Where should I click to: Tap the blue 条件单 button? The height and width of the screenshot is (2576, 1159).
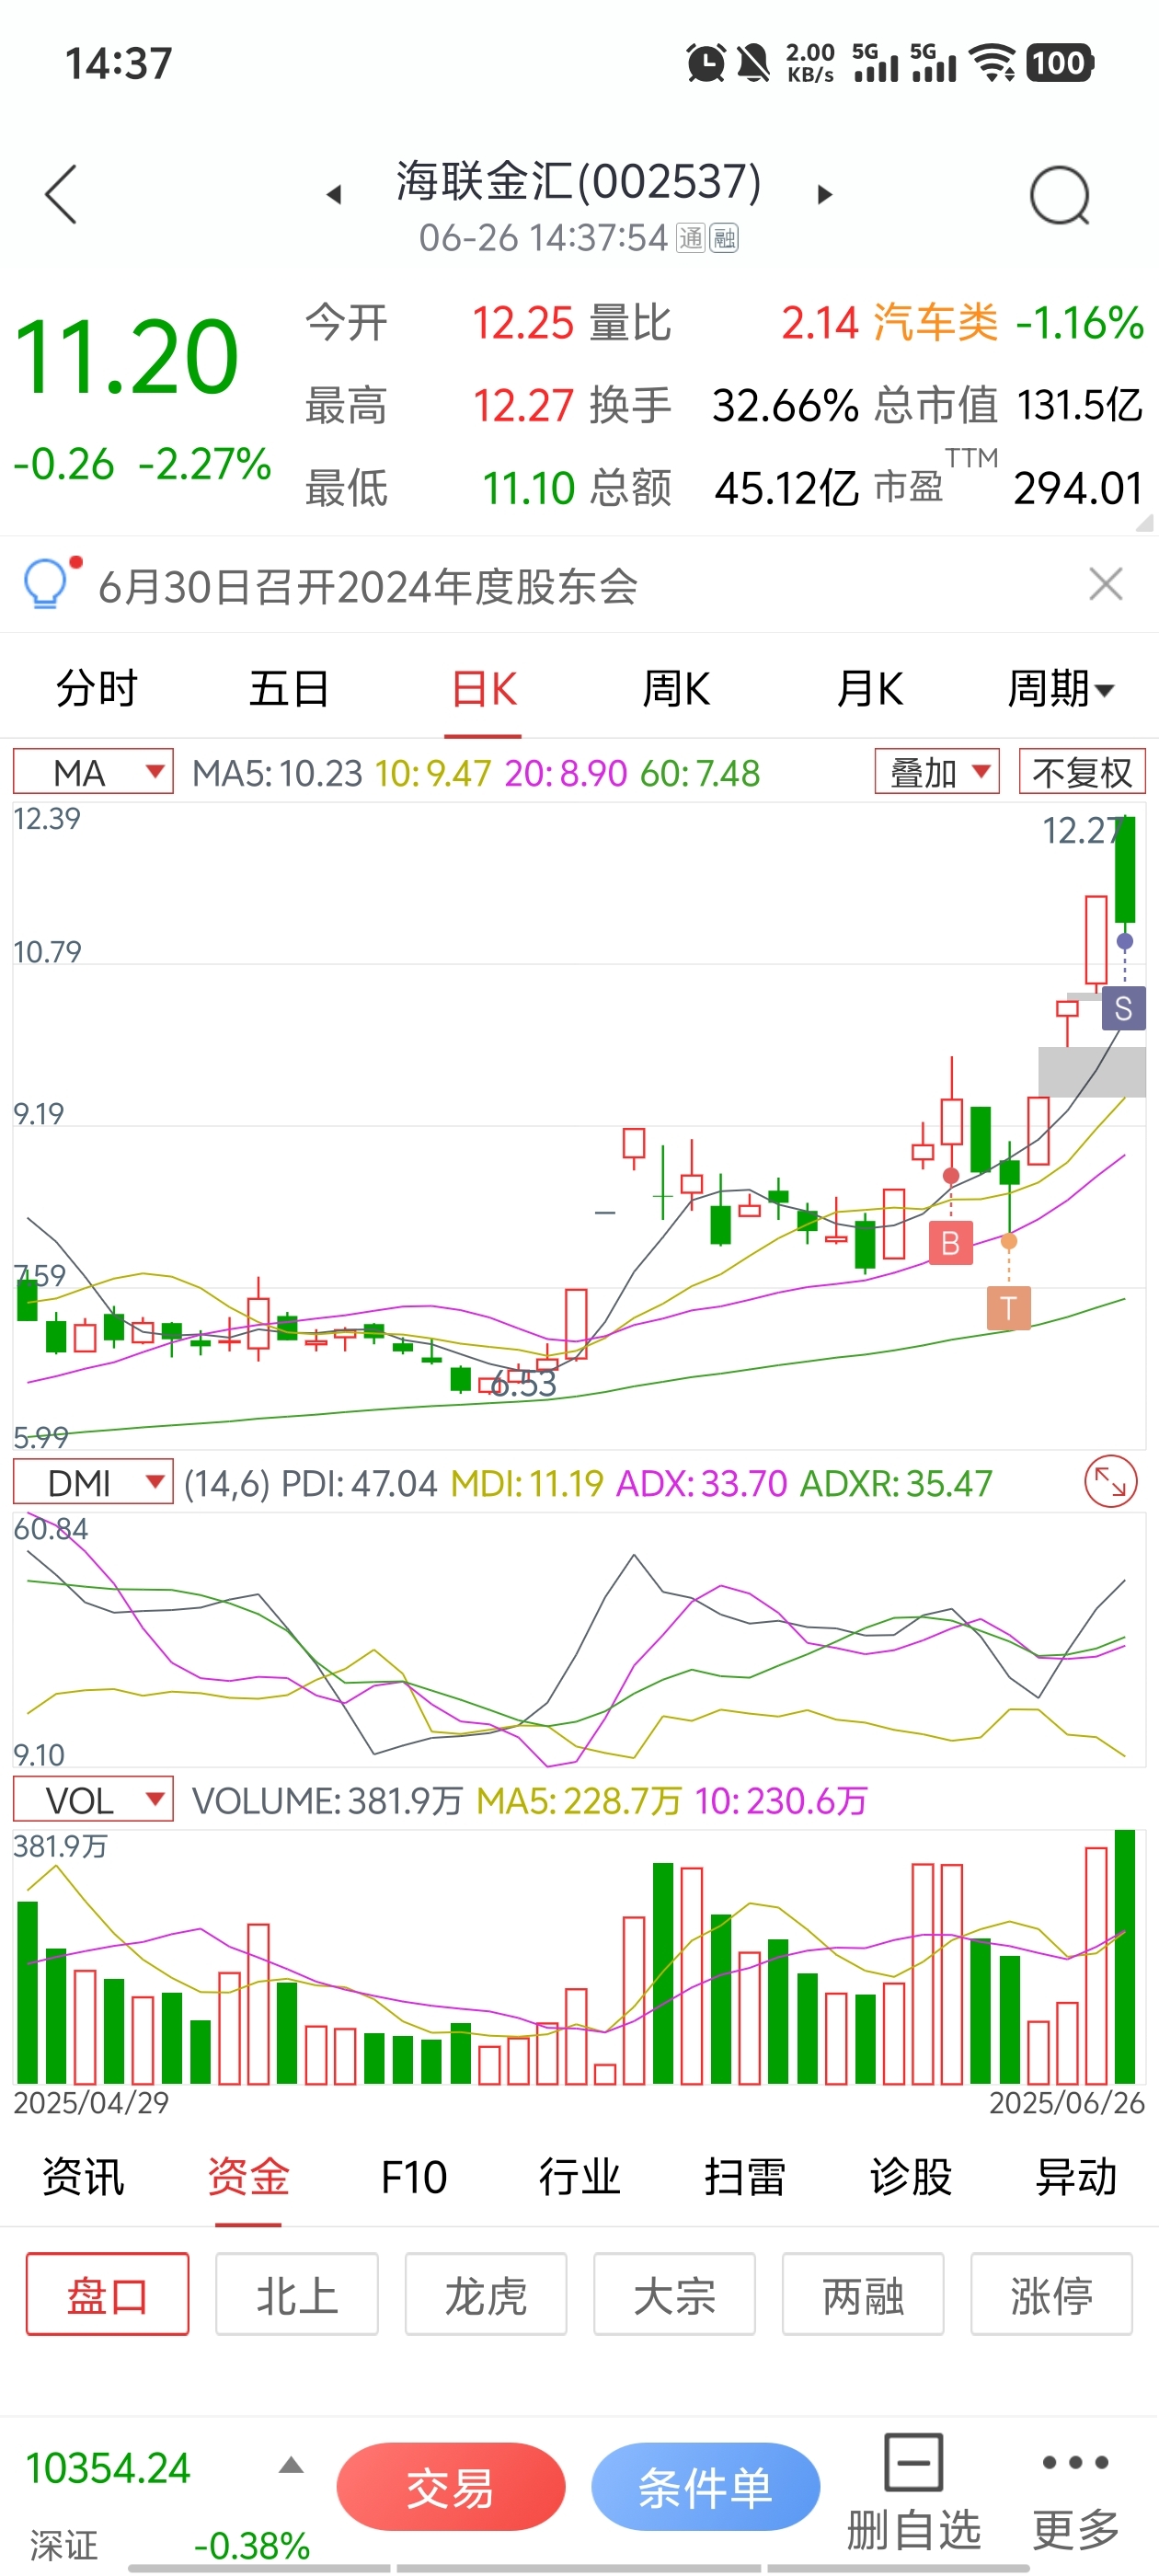[x=706, y=2487]
